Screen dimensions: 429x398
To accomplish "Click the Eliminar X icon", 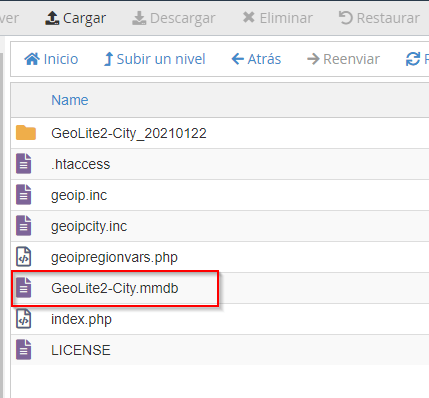I will [249, 17].
